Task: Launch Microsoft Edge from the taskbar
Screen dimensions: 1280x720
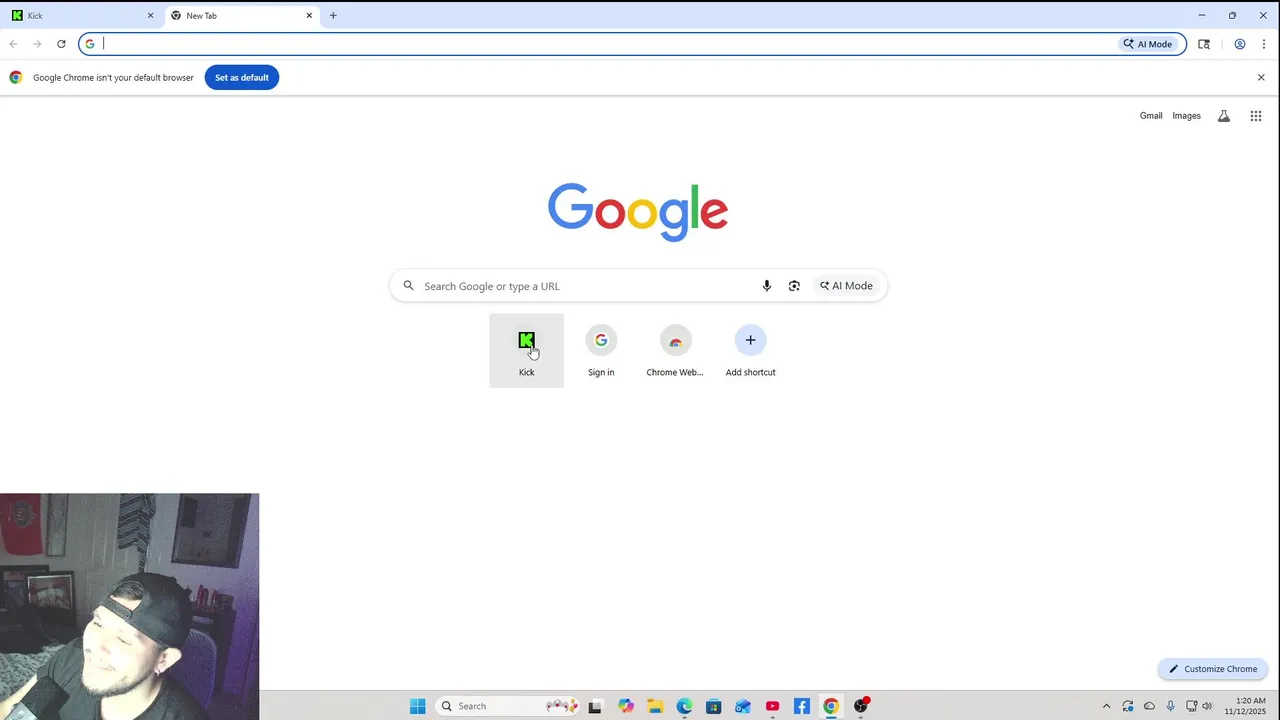Action: tap(684, 706)
